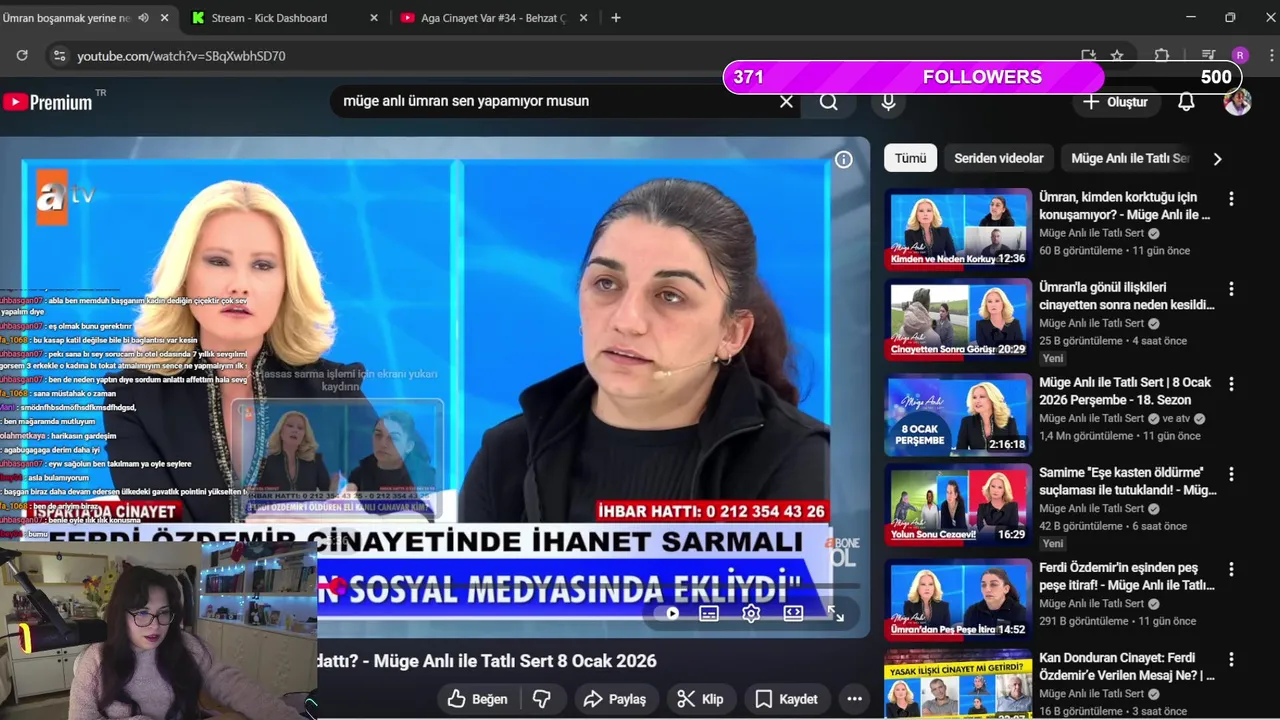Open the YouTube account avatar menu
Image resolution: width=1280 pixels, height=720 pixels.
click(1238, 102)
